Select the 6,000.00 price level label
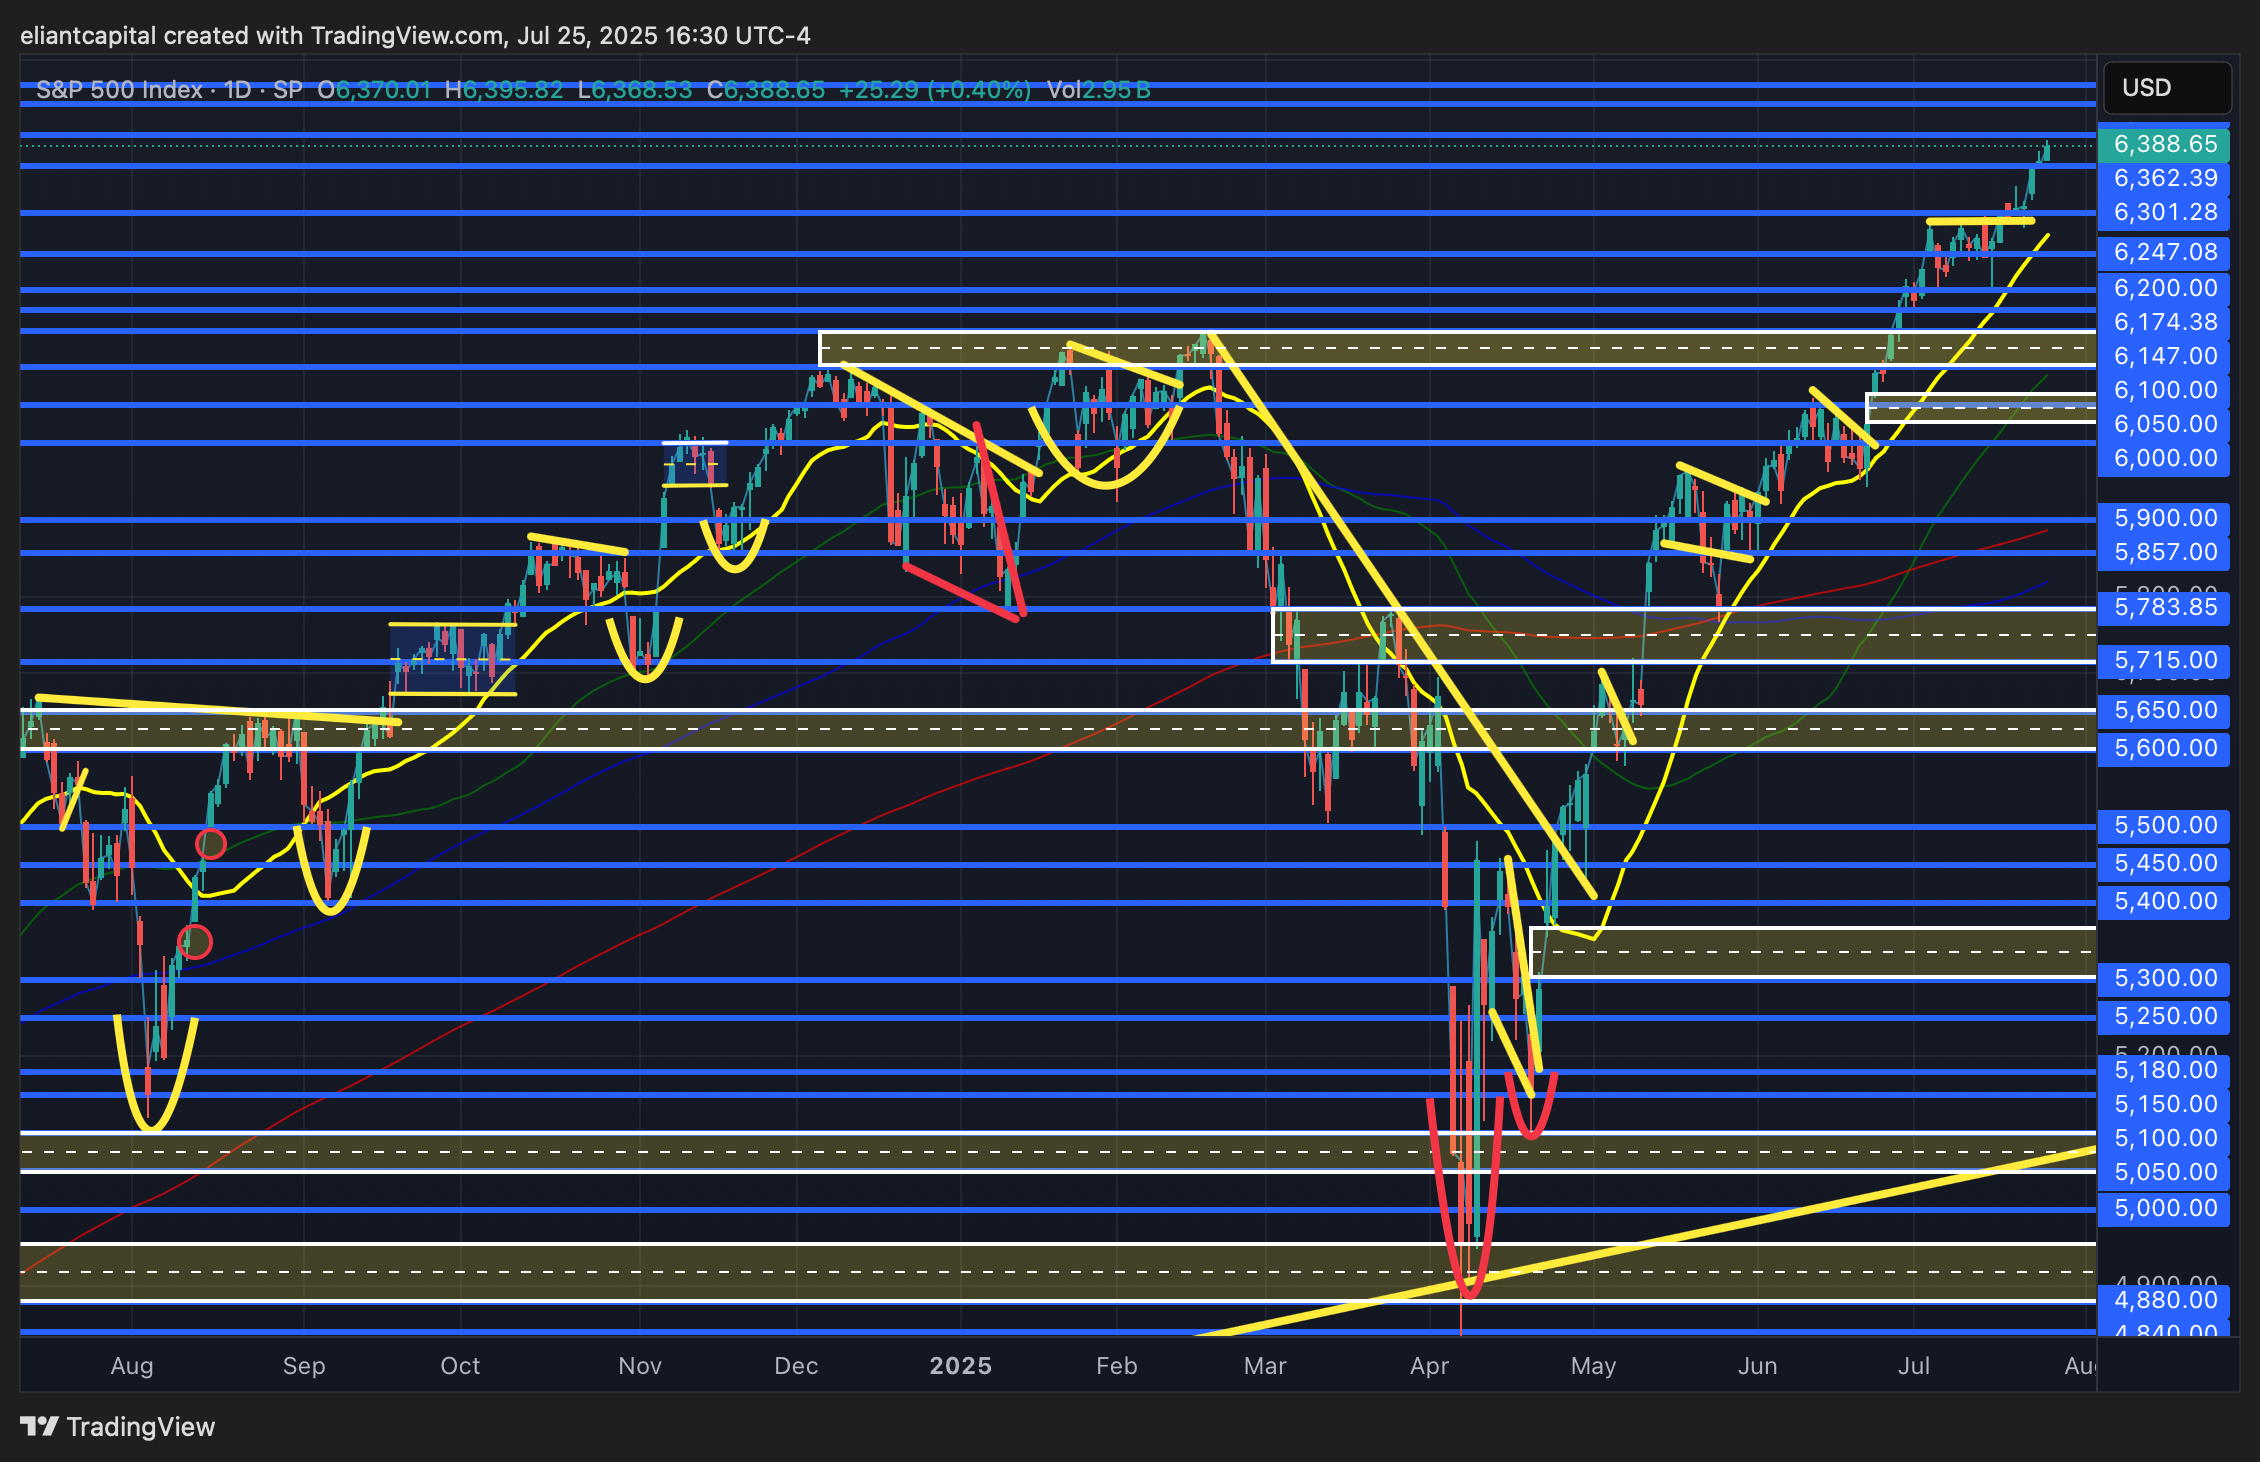2260x1462 pixels. (x=2164, y=458)
